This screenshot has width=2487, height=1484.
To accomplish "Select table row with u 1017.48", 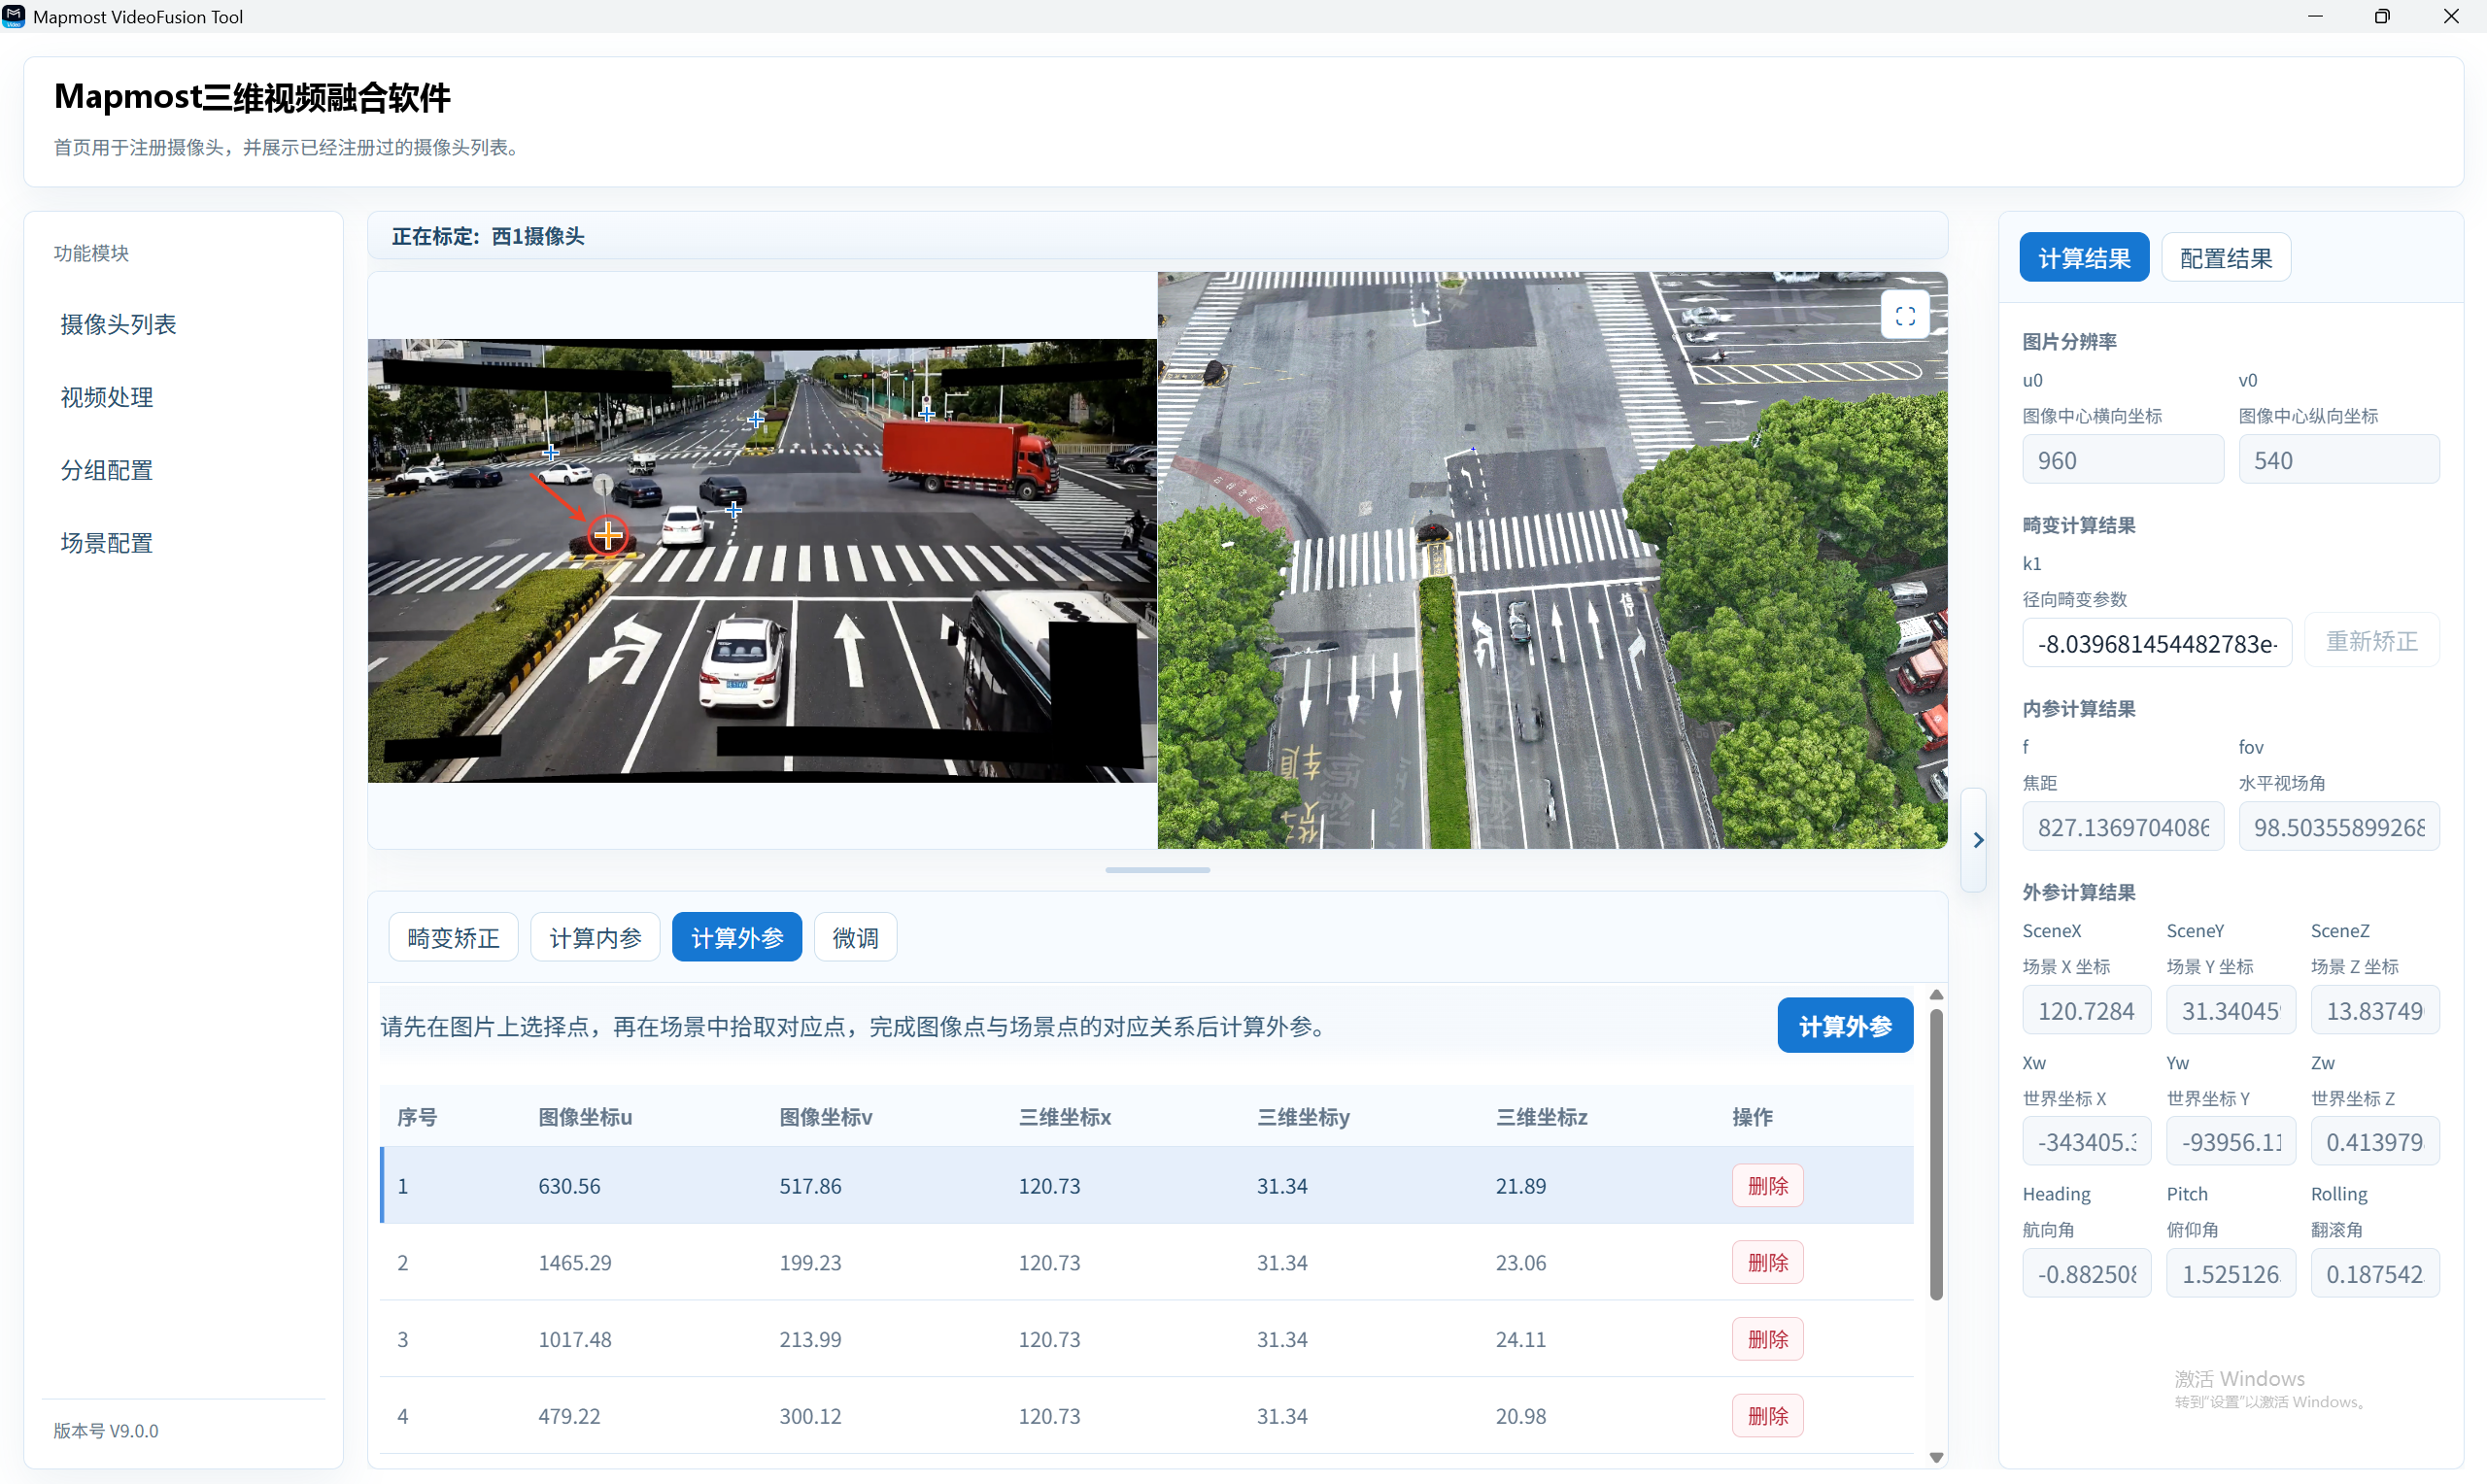I will [x=1147, y=1339].
